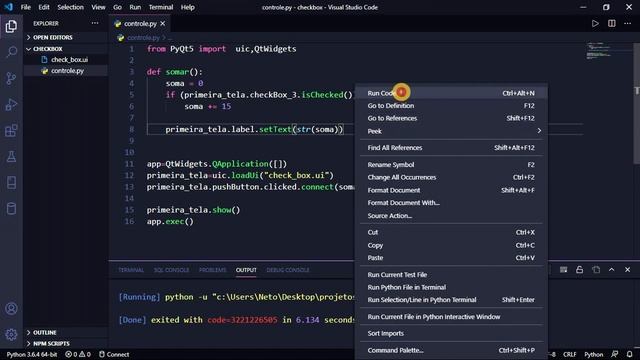Viewport: 640px width, 360px height.
Task: Choose Paste in context menu
Action: point(451,258)
